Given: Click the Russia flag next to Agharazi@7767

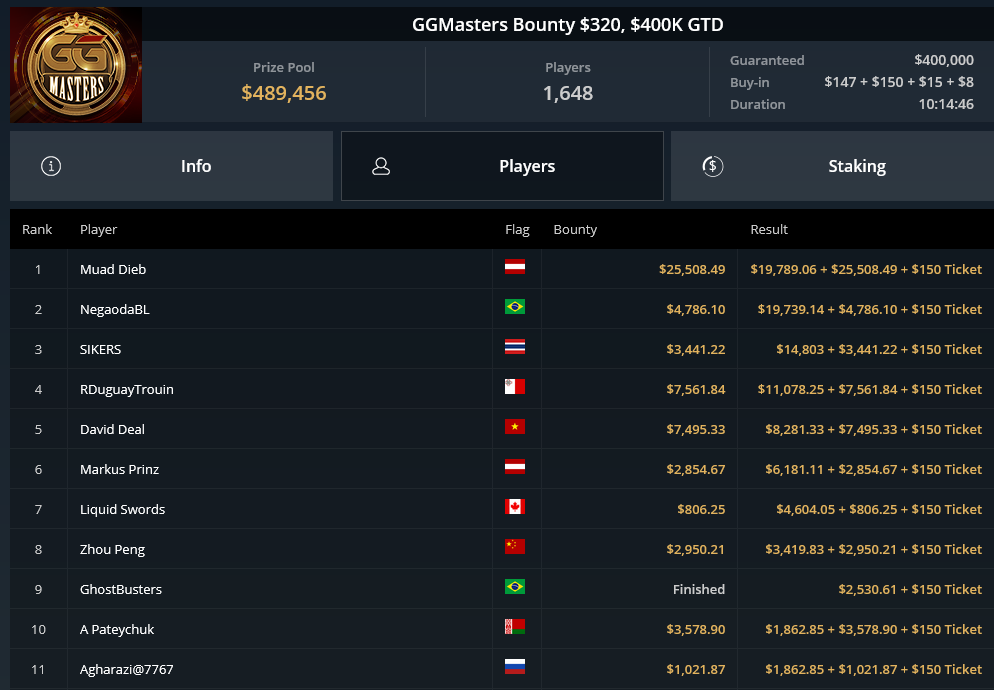Looking at the screenshot, I should point(515,669).
